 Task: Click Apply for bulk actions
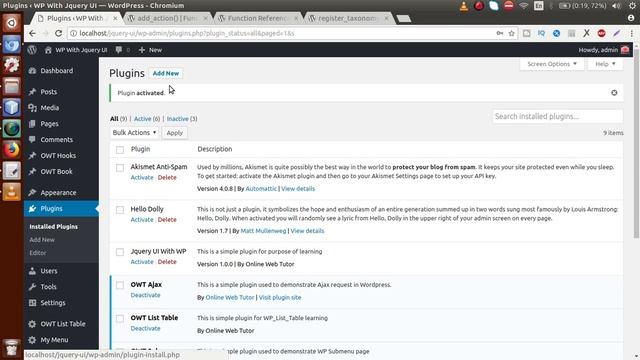[x=174, y=133]
